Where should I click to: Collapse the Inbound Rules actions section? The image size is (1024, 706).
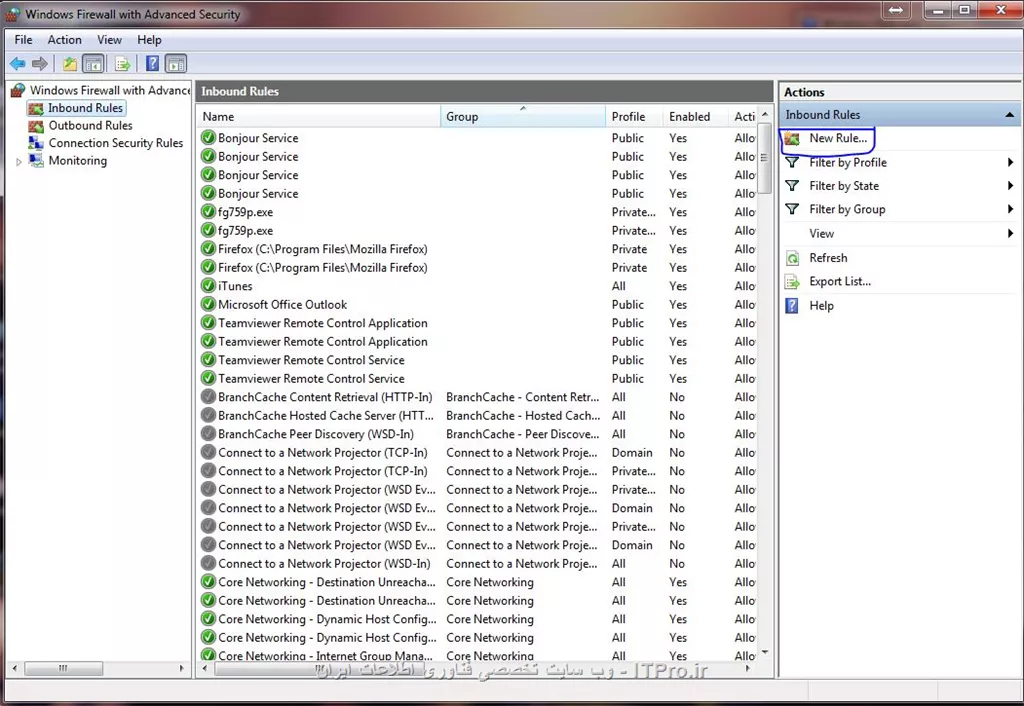[x=1010, y=115]
